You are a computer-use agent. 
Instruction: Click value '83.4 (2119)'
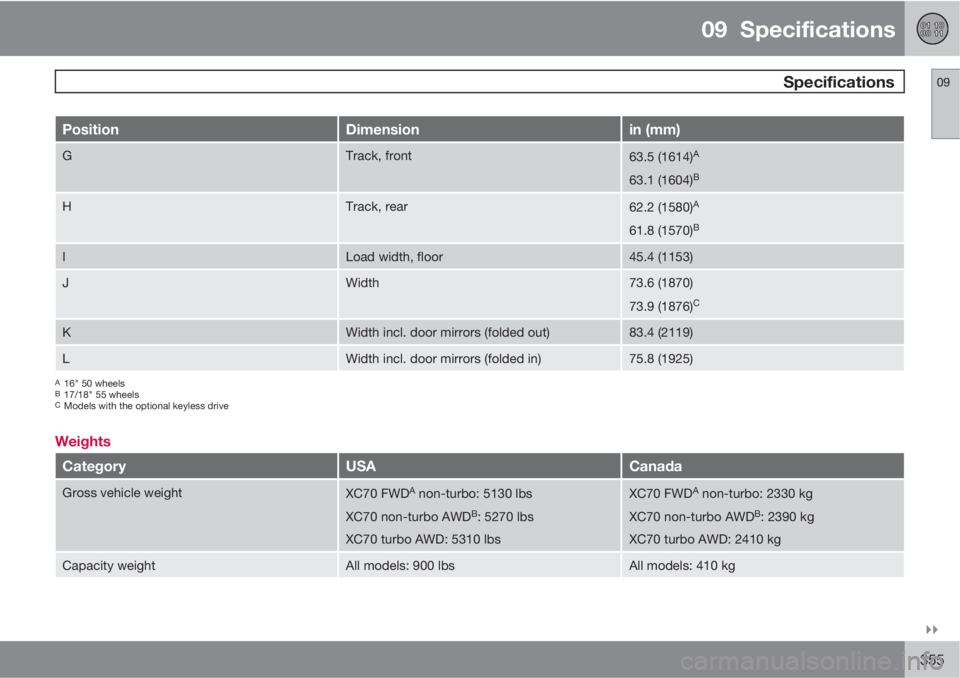661,332
